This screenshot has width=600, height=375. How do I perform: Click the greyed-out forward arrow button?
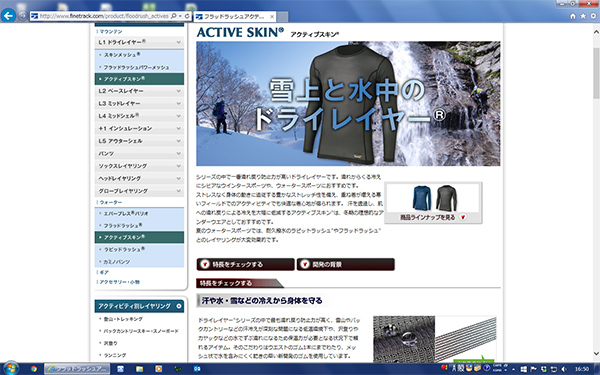[x=23, y=16]
